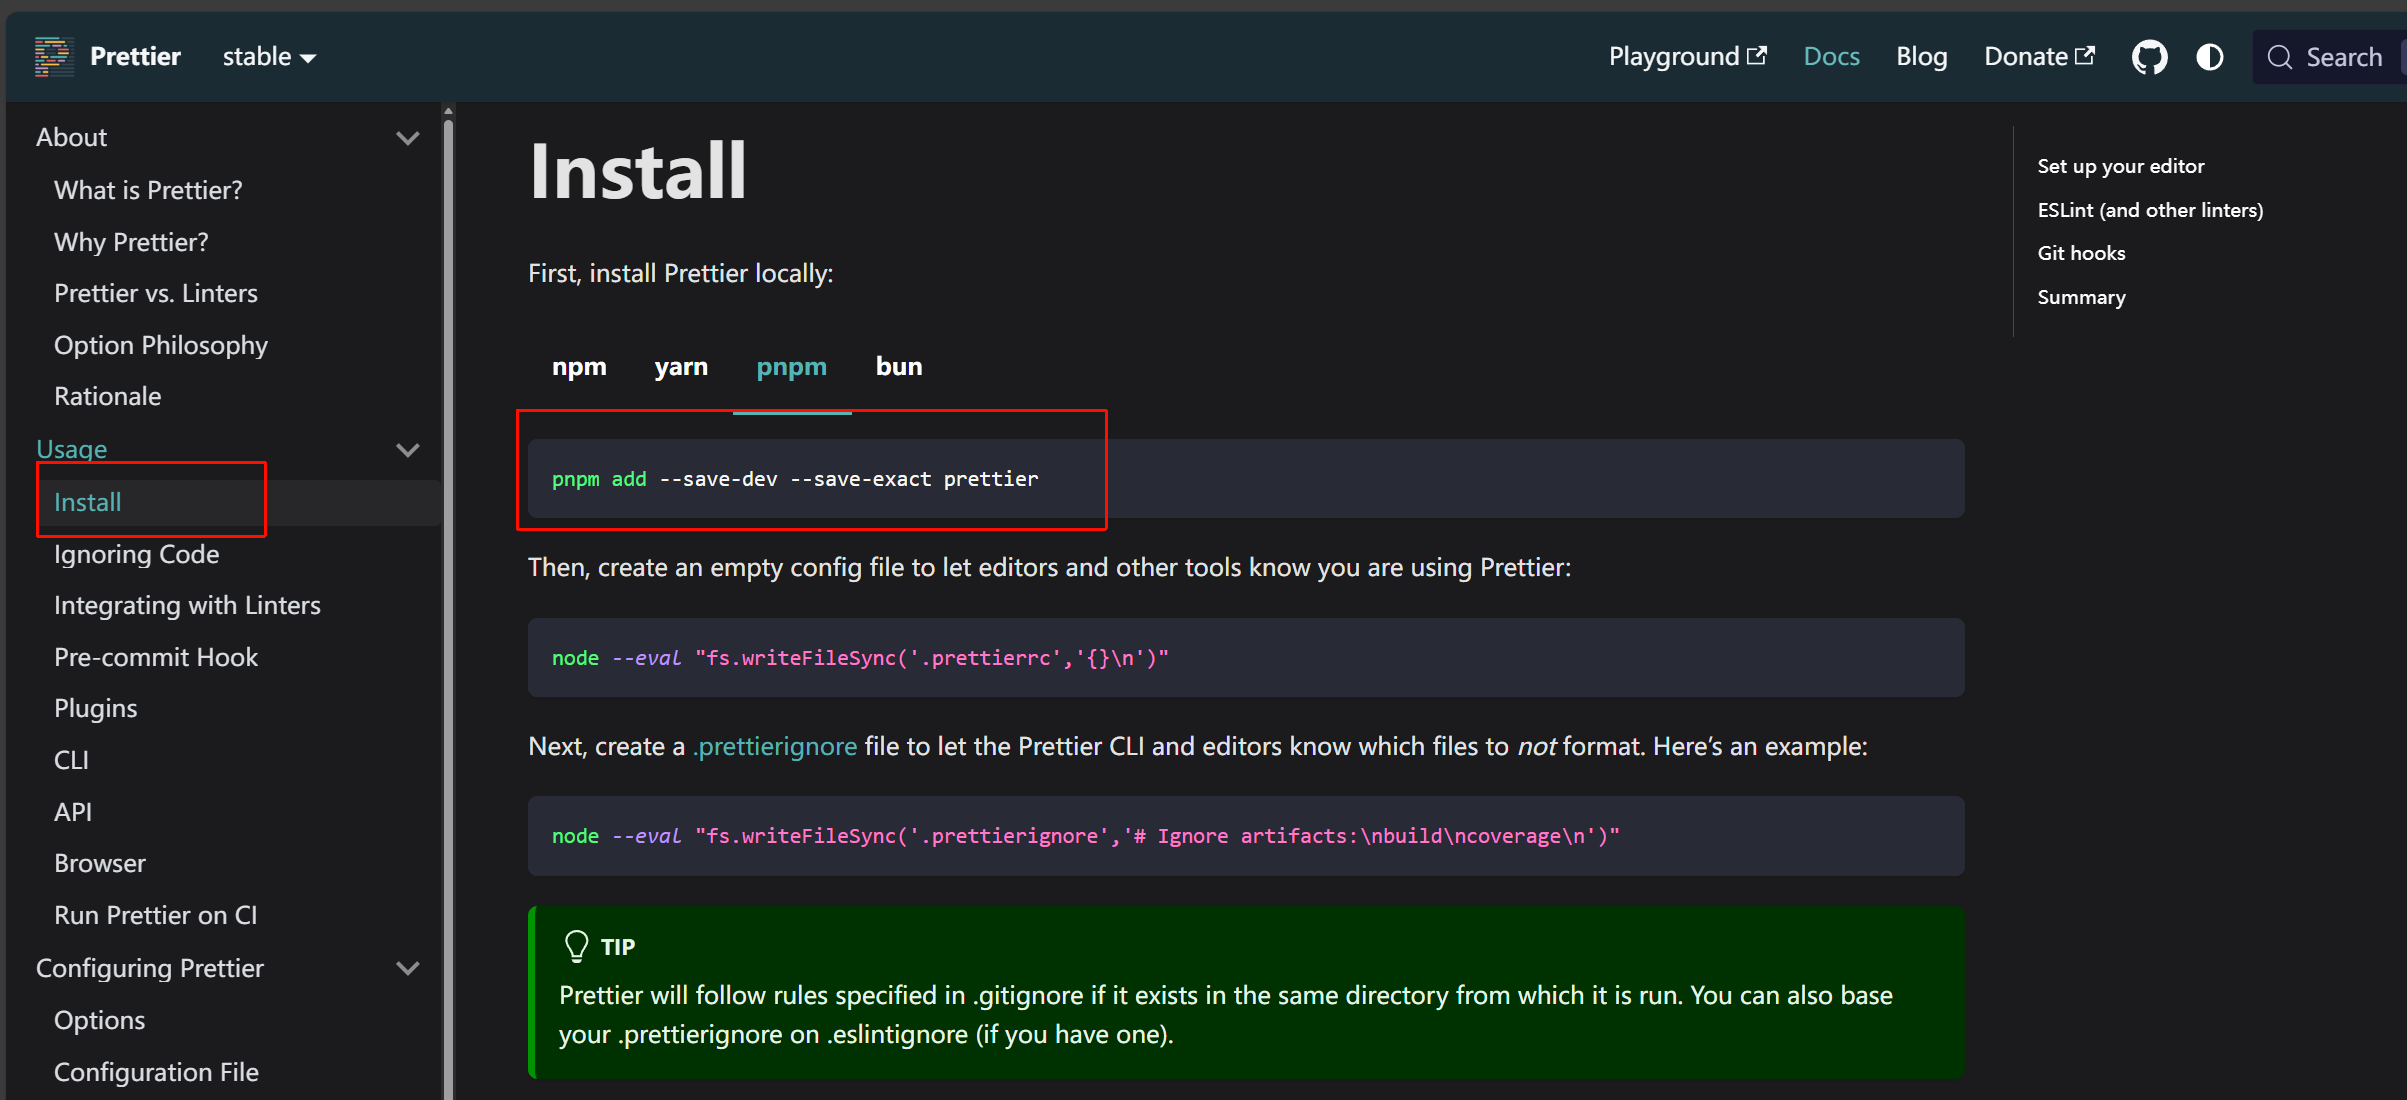Jump to Git hooks section

pos(2081,253)
